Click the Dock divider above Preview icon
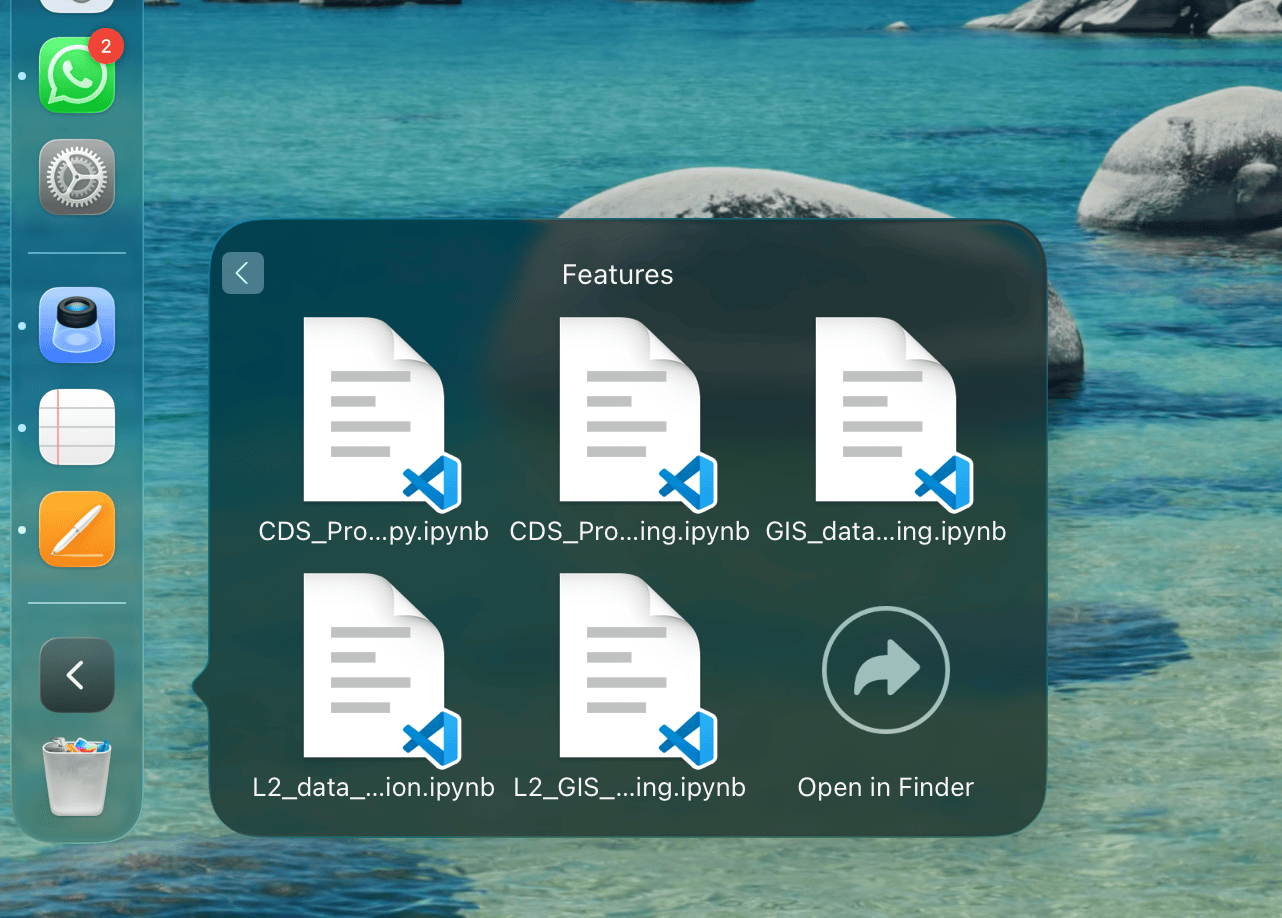The image size is (1282, 918). 77,253
